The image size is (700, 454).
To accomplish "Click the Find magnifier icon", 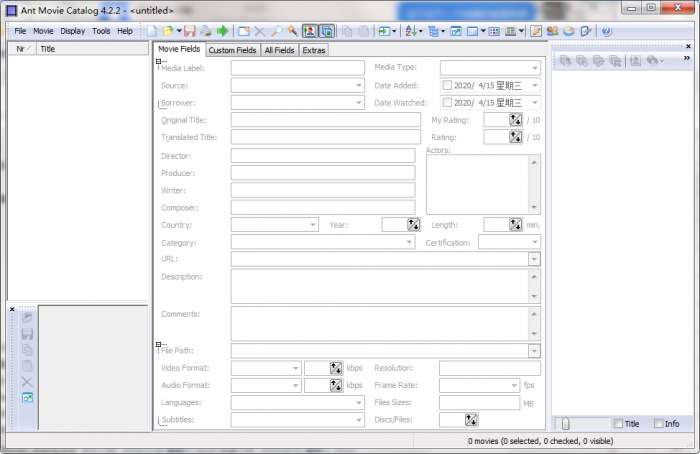I will tap(276, 31).
